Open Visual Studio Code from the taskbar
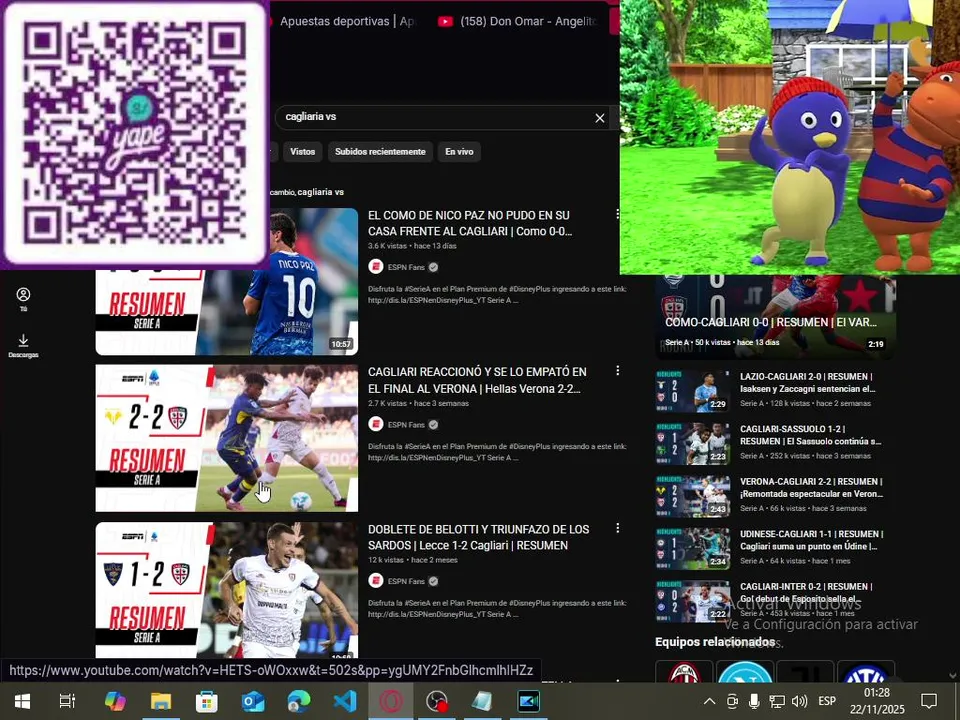Screen dimensions: 960x720 pos(345,701)
